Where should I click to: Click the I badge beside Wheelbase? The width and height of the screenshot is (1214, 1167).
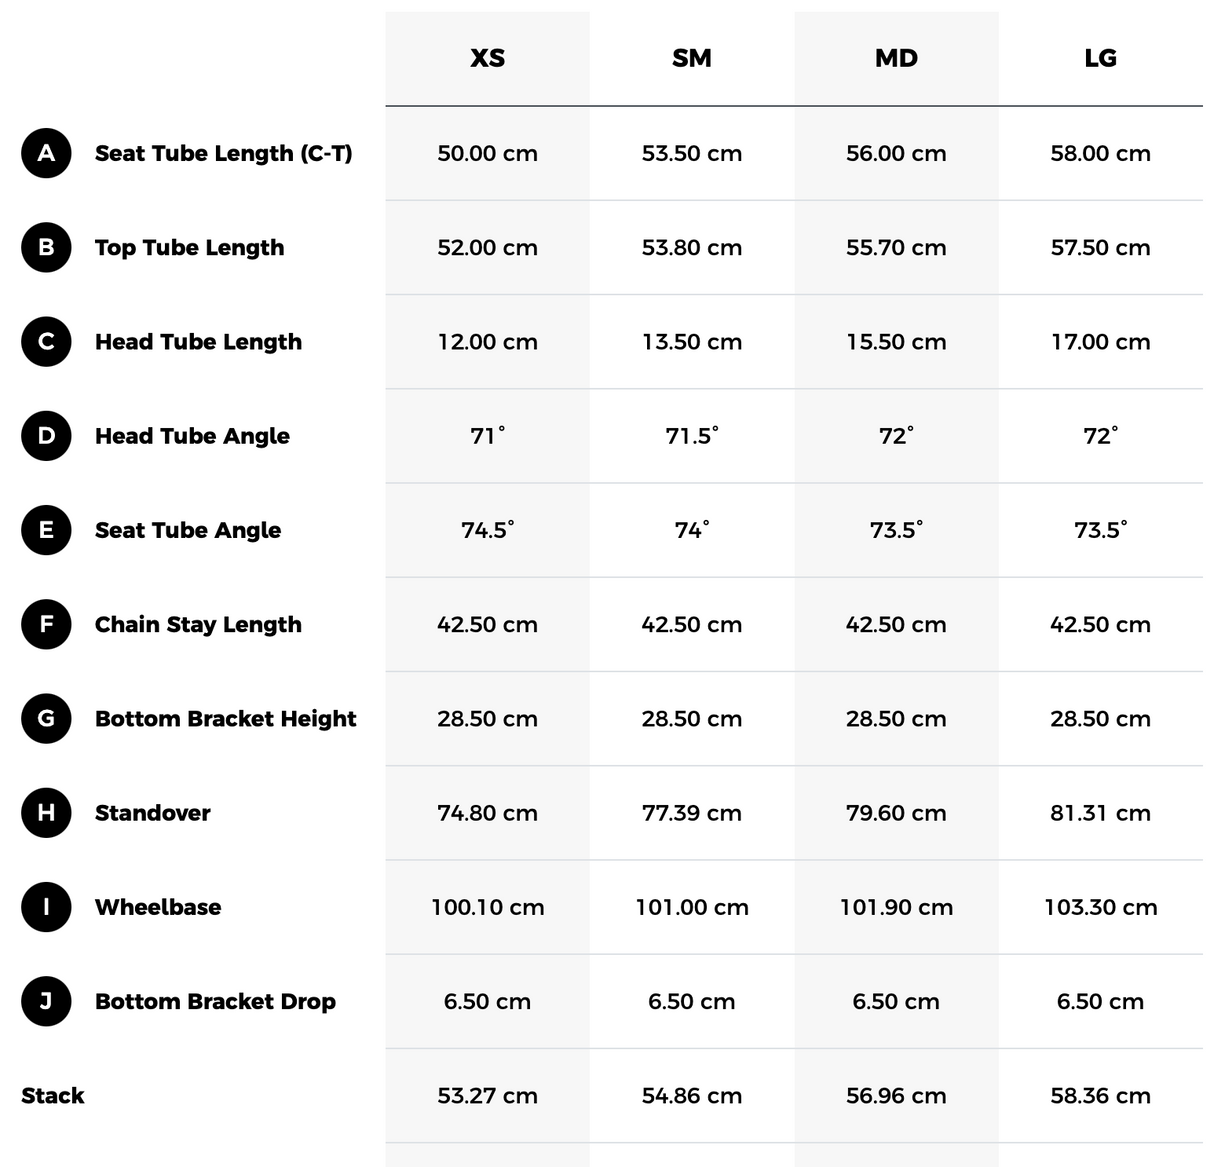pos(46,907)
